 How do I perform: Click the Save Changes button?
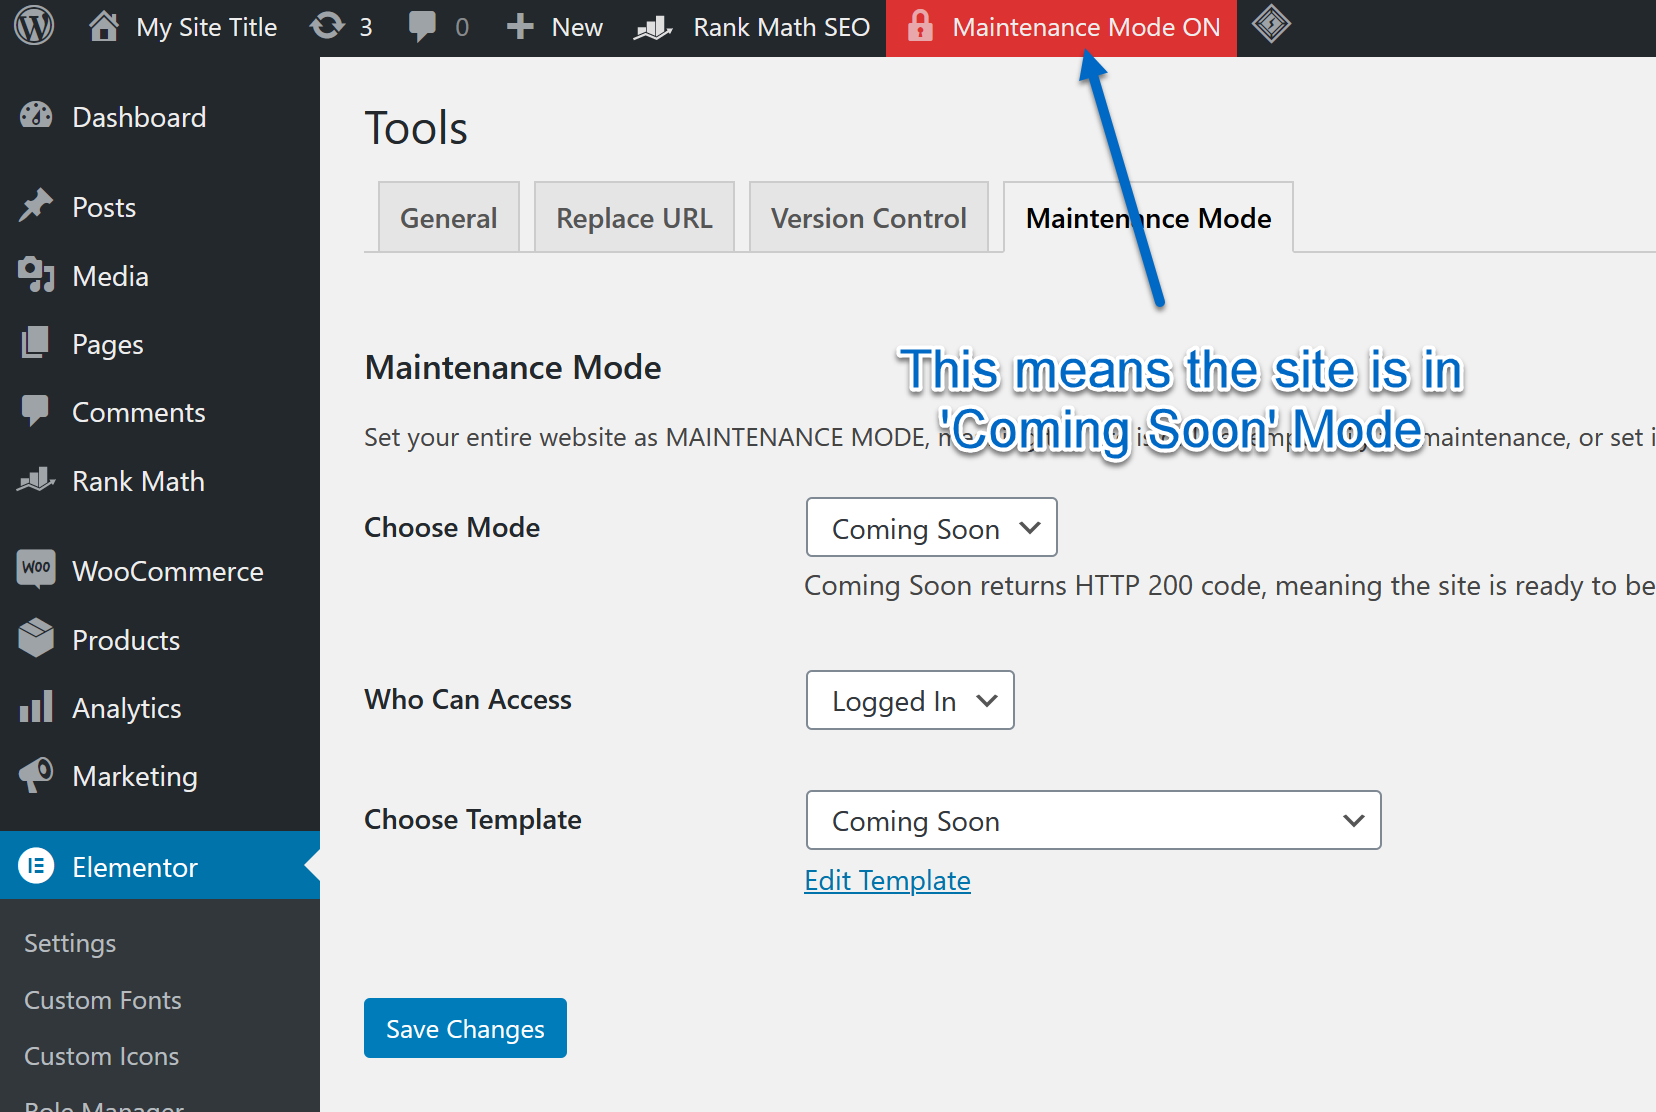[x=465, y=1028]
